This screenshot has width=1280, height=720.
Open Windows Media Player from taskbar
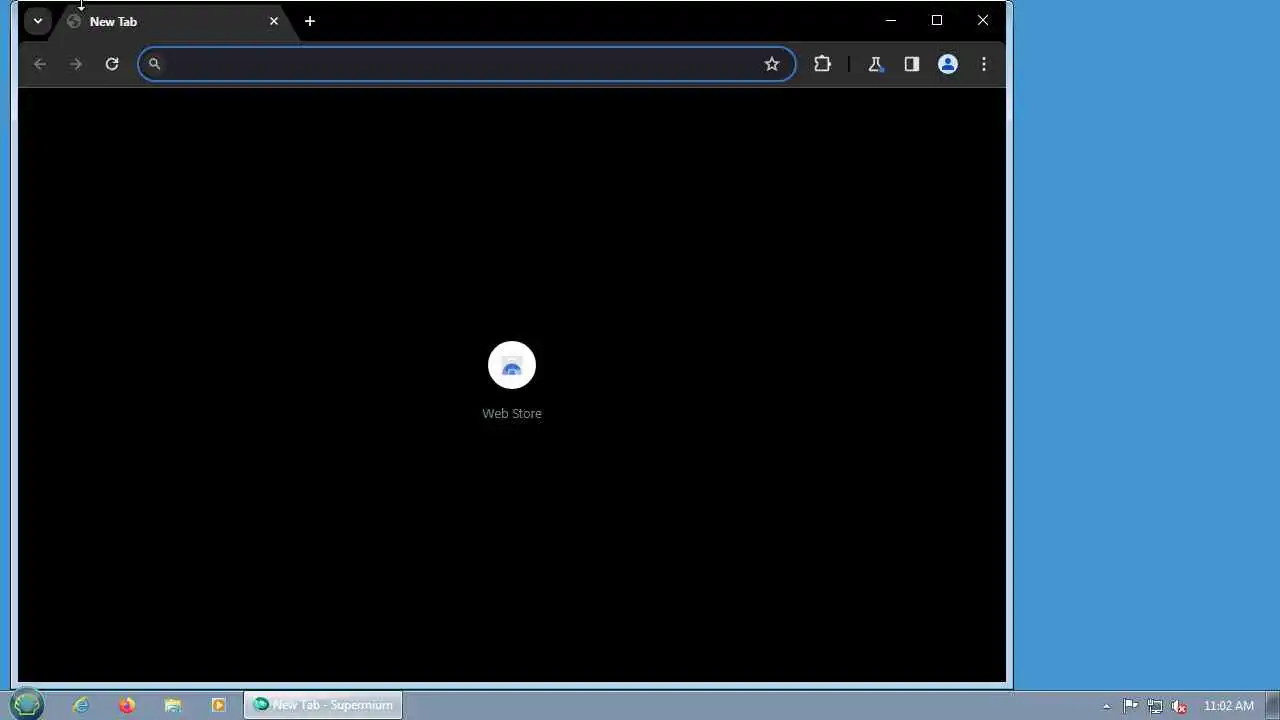(219, 705)
